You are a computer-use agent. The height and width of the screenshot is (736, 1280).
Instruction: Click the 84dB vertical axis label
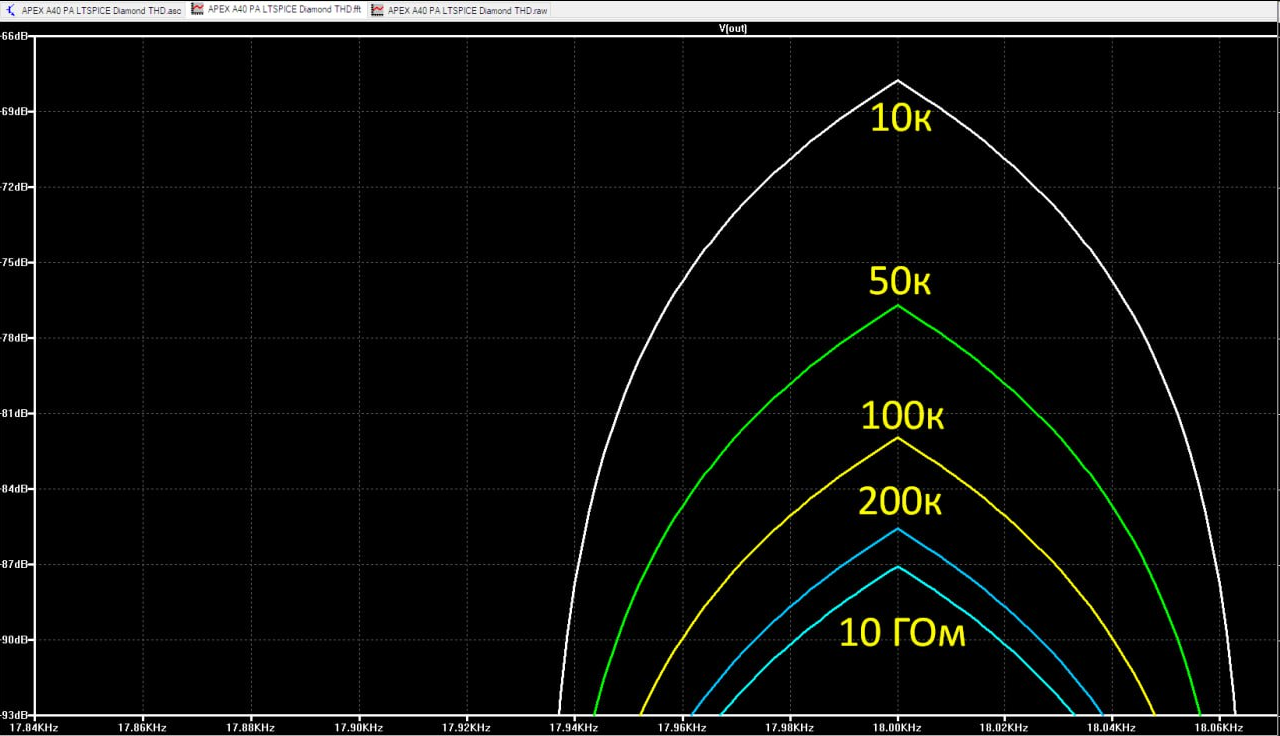(x=14, y=489)
